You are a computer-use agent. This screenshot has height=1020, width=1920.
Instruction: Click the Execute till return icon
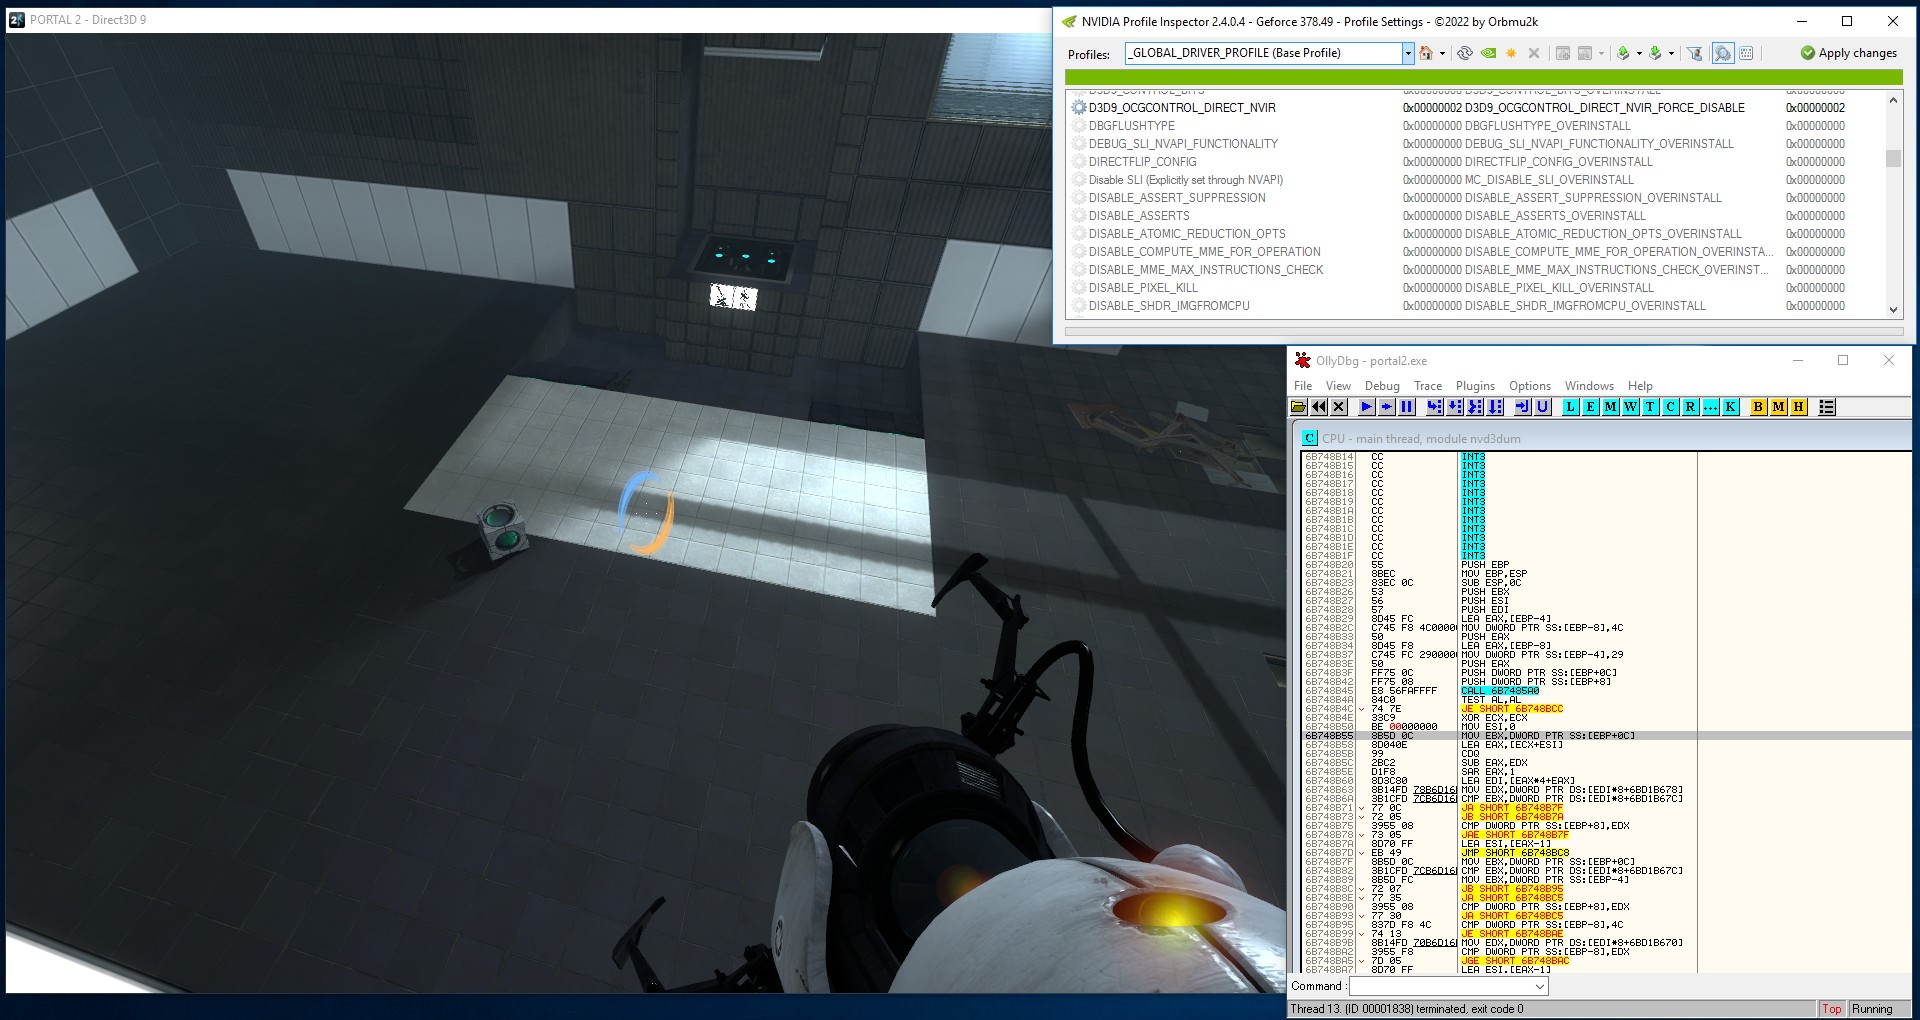tap(1522, 407)
